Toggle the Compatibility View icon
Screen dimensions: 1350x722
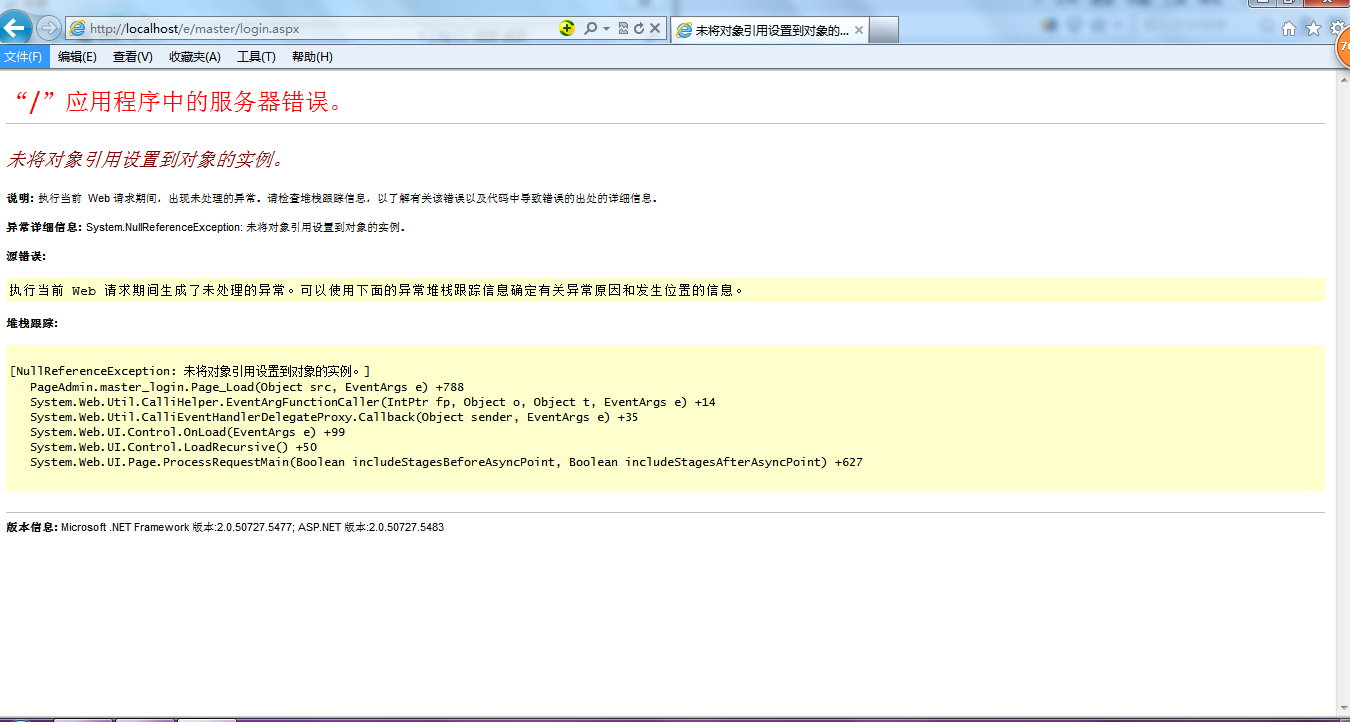coord(623,29)
